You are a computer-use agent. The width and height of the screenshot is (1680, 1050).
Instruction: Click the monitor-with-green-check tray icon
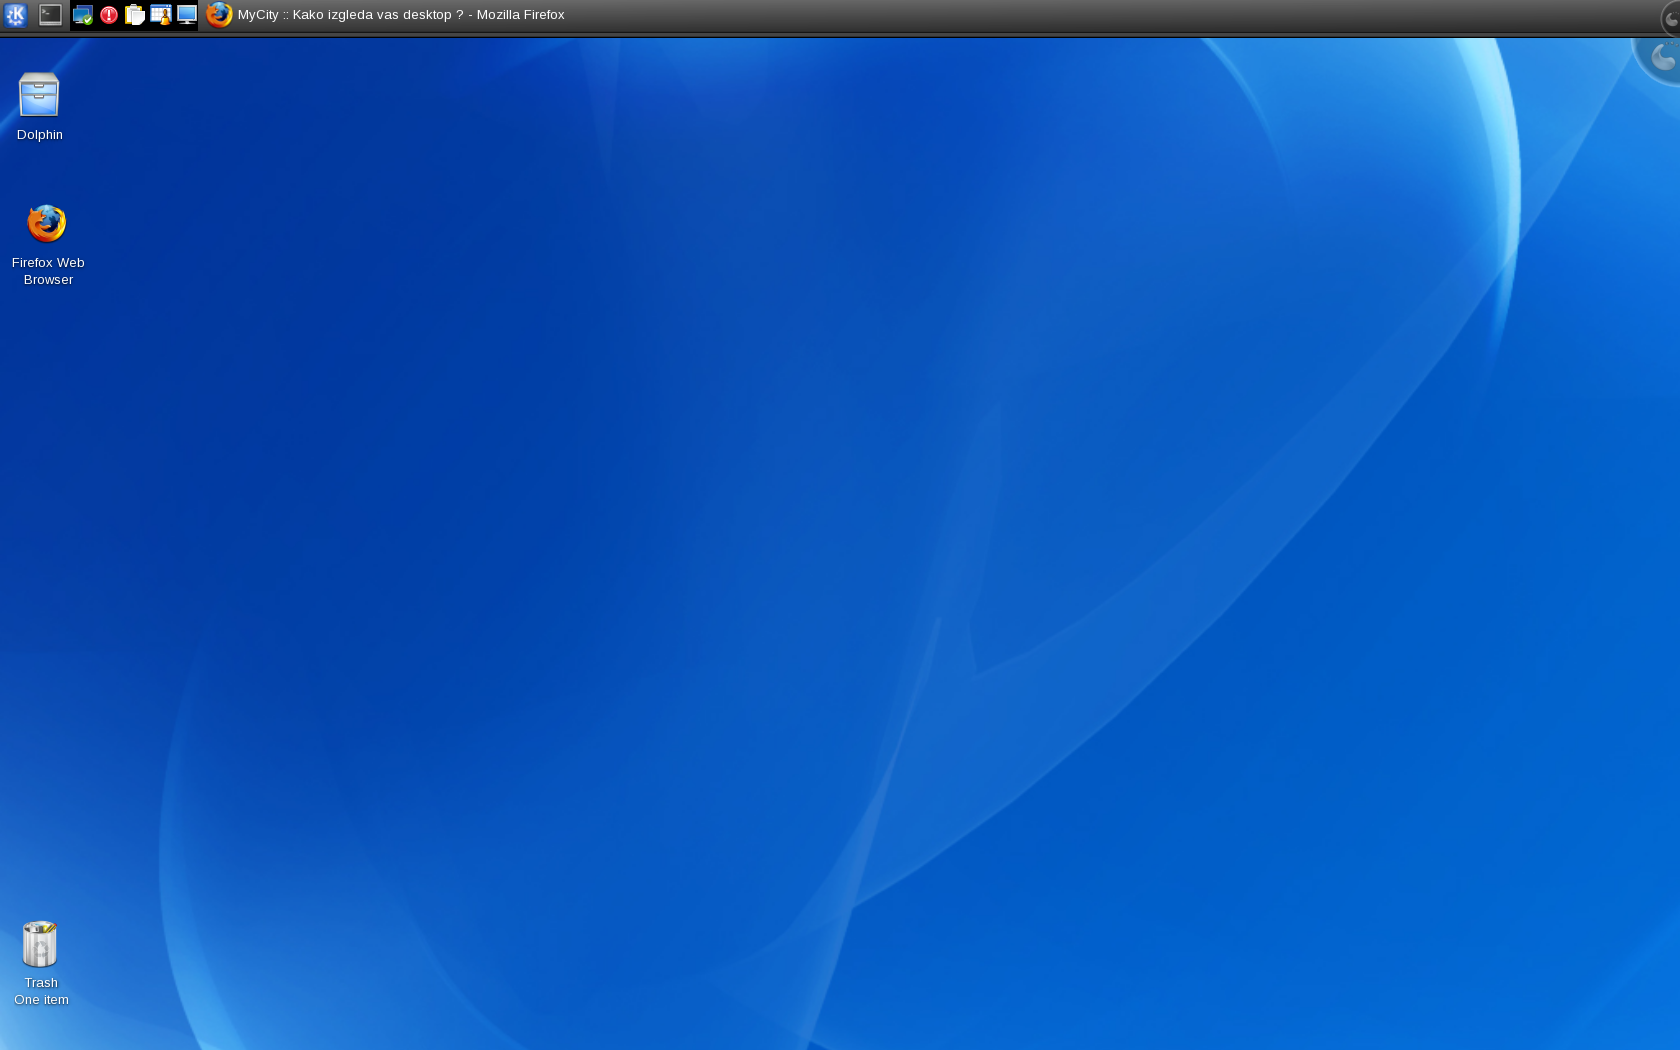coord(83,15)
